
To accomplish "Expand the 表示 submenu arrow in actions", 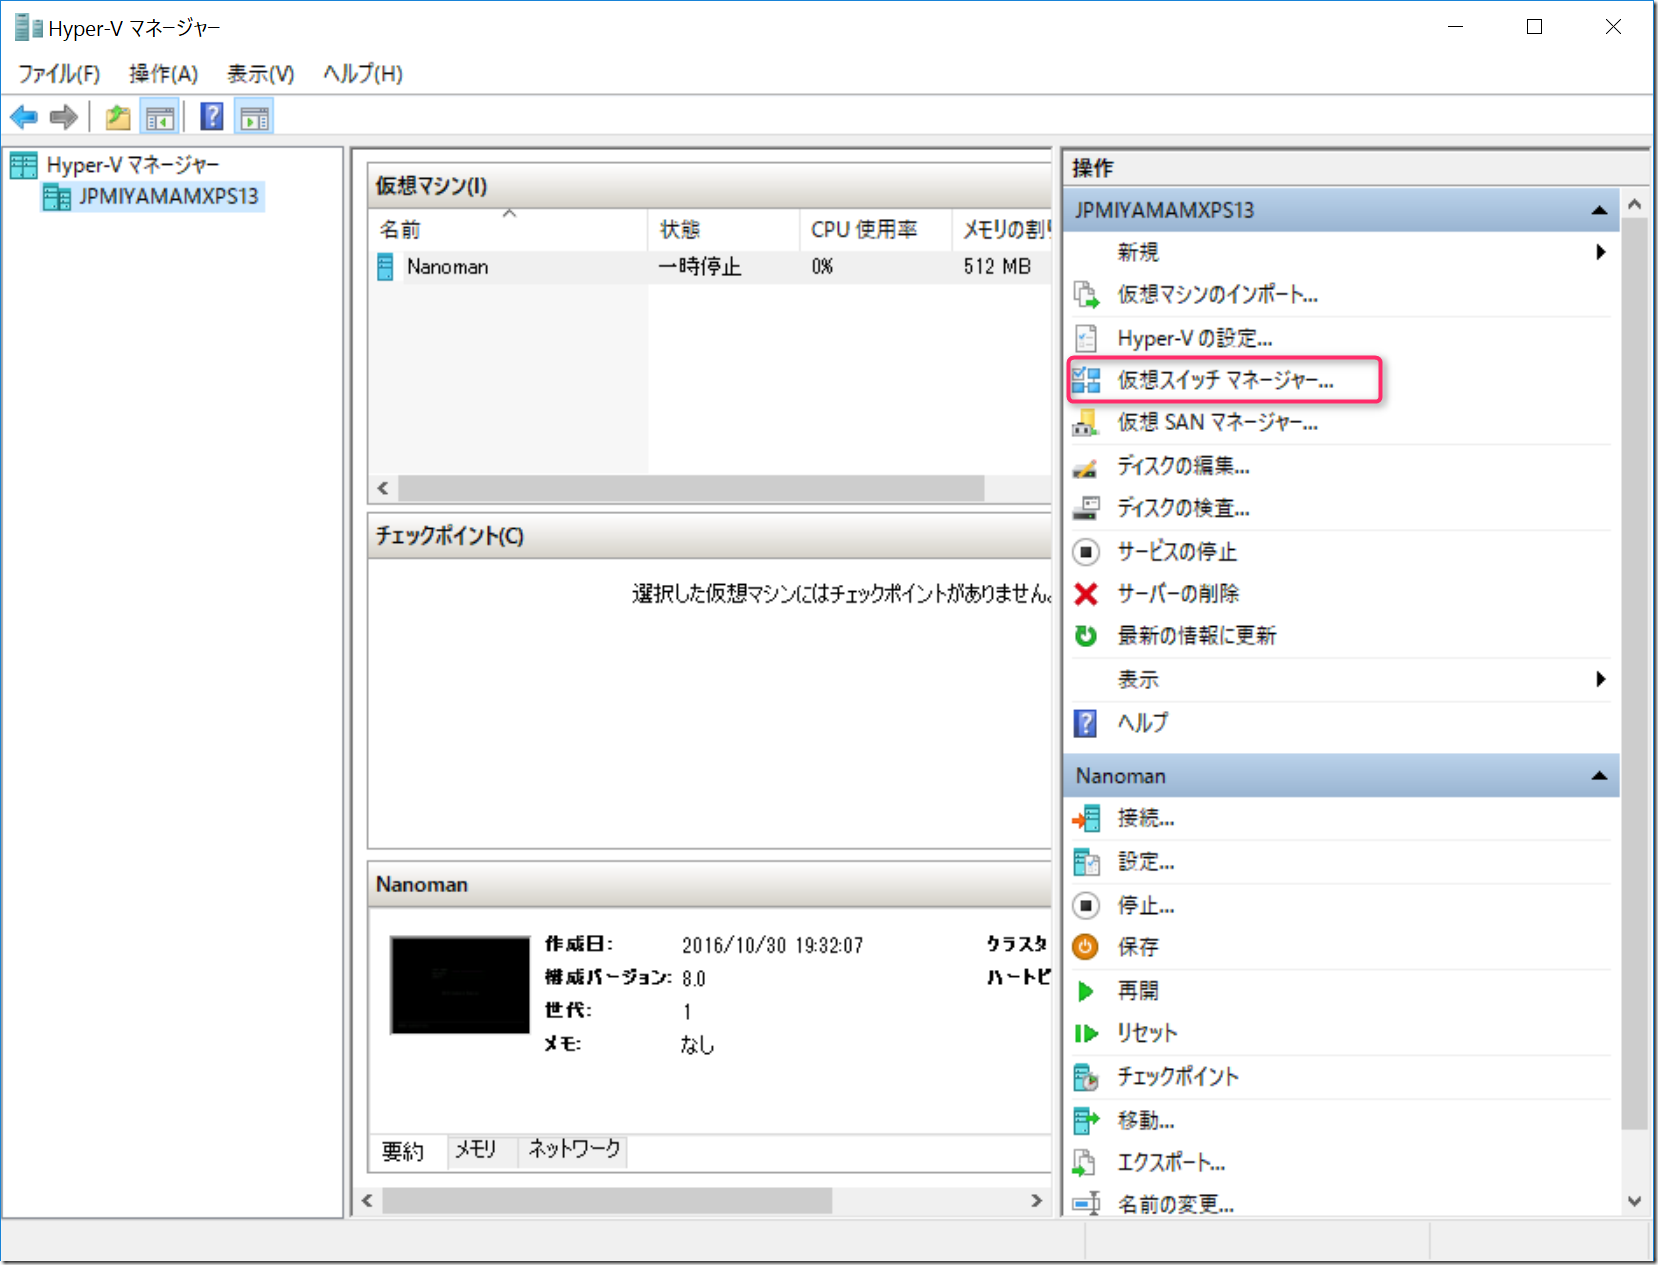I will (x=1601, y=680).
